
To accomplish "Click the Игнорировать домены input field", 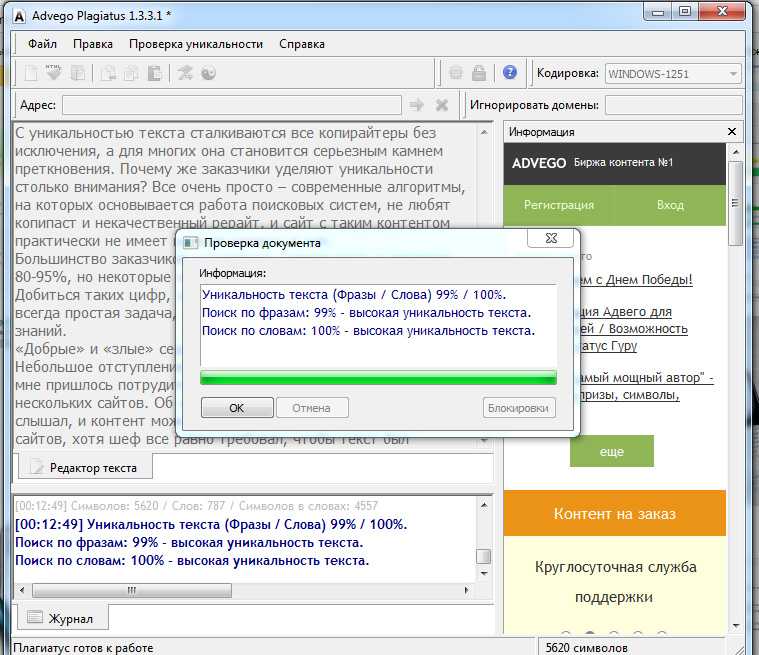I will (673, 105).
